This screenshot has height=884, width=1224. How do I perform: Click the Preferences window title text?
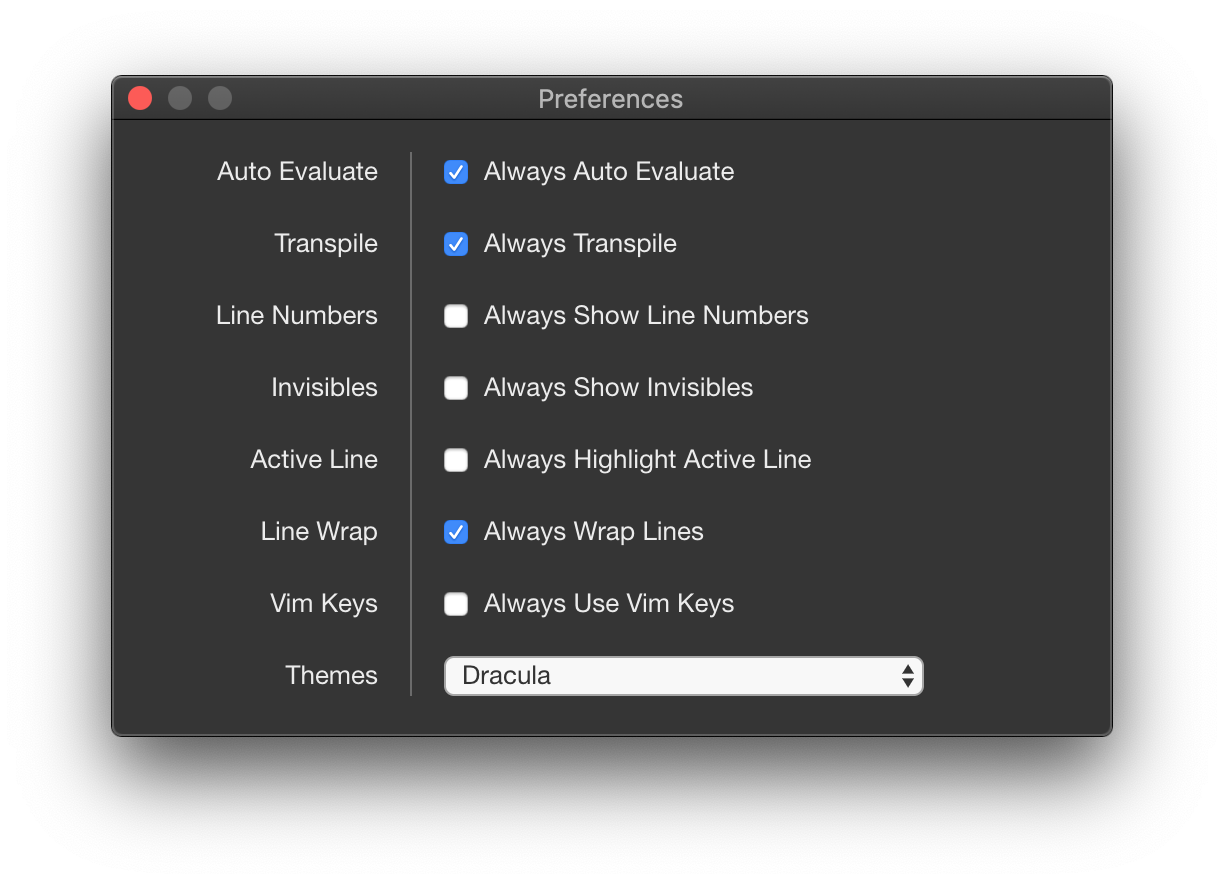click(610, 99)
